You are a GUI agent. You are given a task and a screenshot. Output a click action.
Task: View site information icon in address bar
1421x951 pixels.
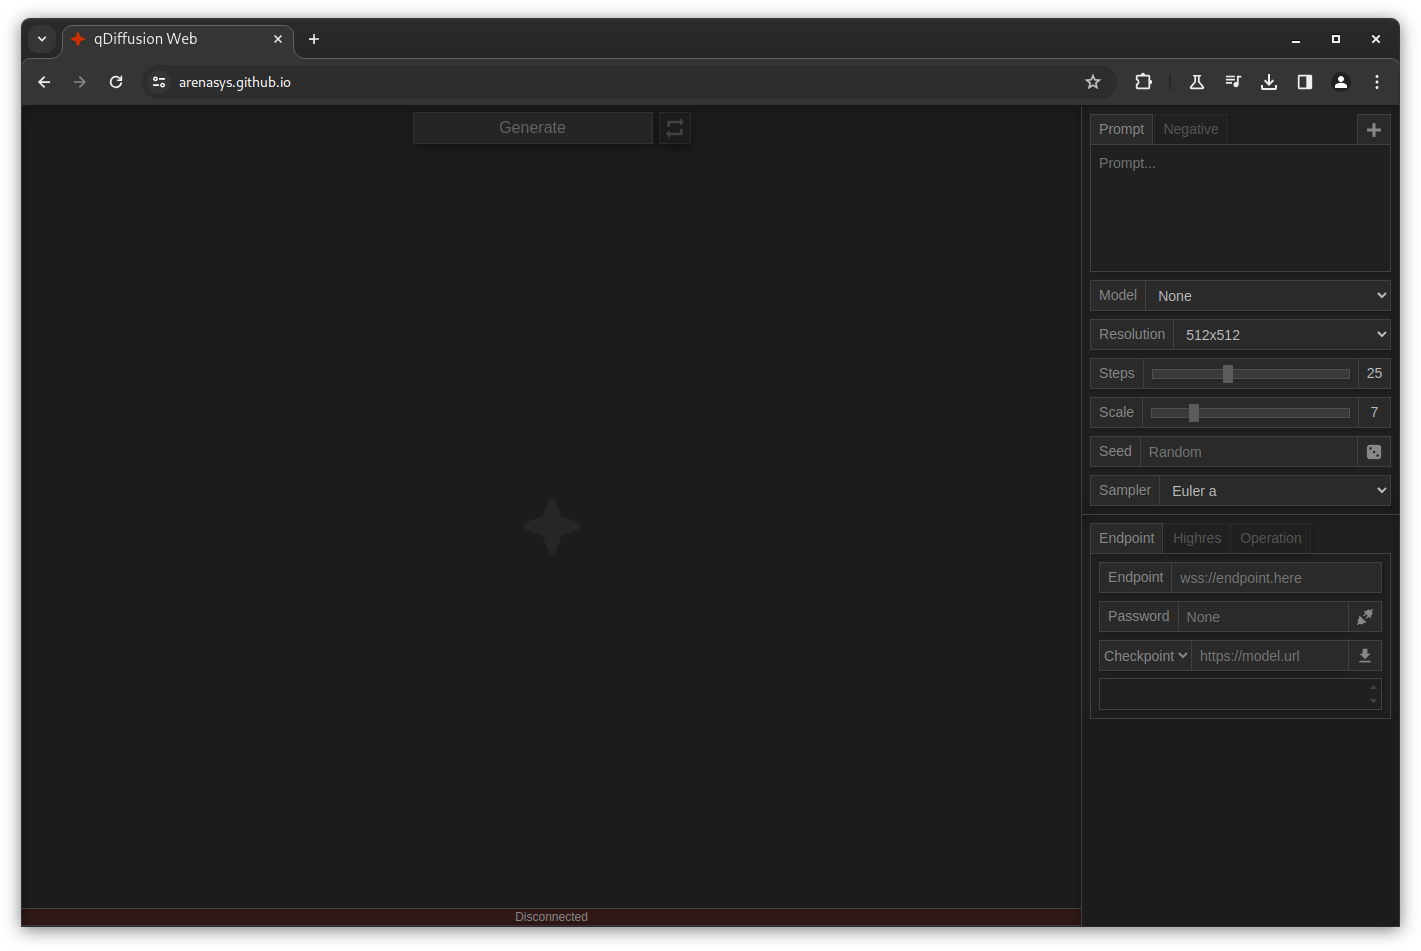(159, 82)
